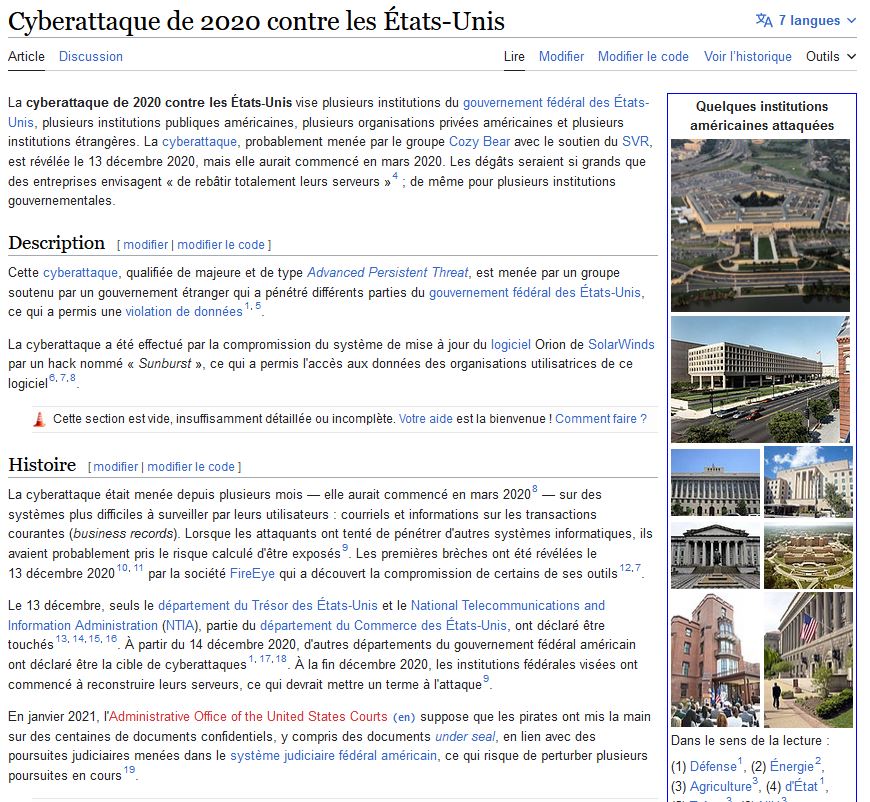Select the Modifier le code tab
This screenshot has height=802, width=870.
coord(643,56)
